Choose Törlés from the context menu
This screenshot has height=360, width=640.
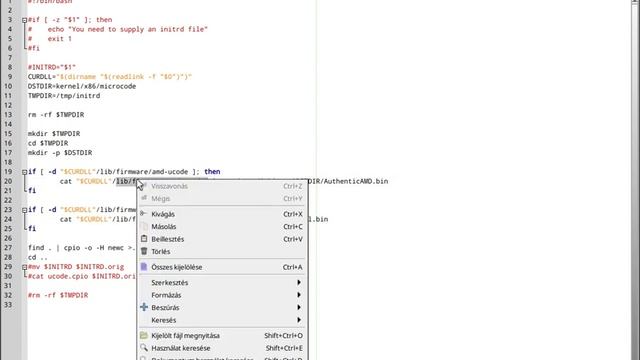tap(222, 251)
